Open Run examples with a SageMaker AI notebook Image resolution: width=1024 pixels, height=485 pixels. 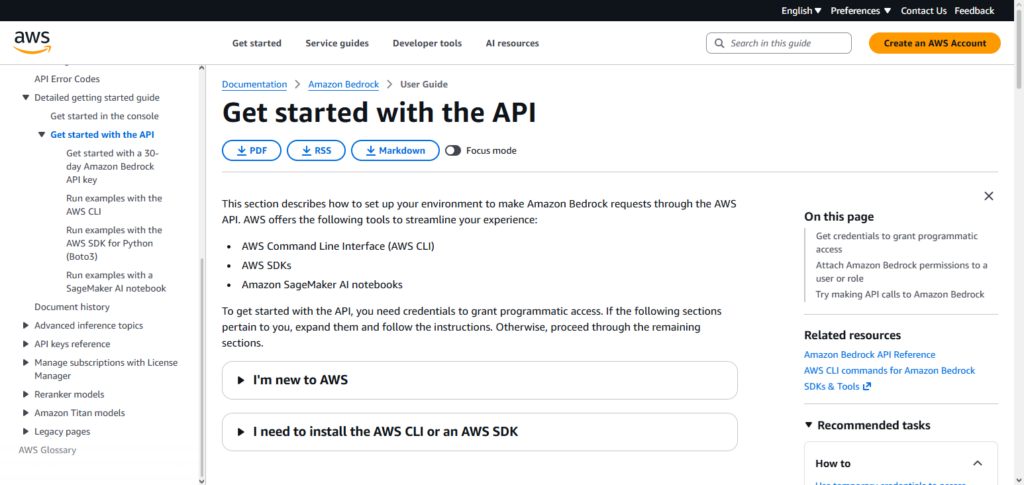(x=116, y=282)
